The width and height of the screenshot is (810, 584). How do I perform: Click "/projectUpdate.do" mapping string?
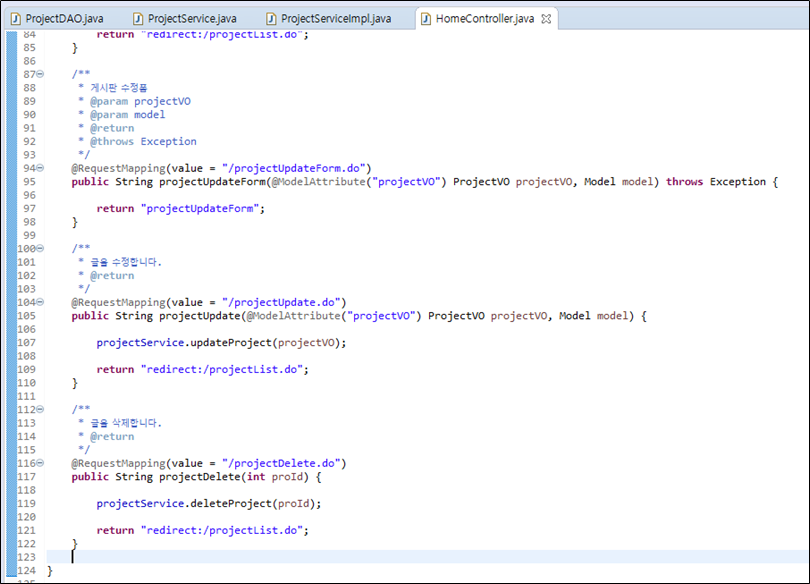point(282,303)
